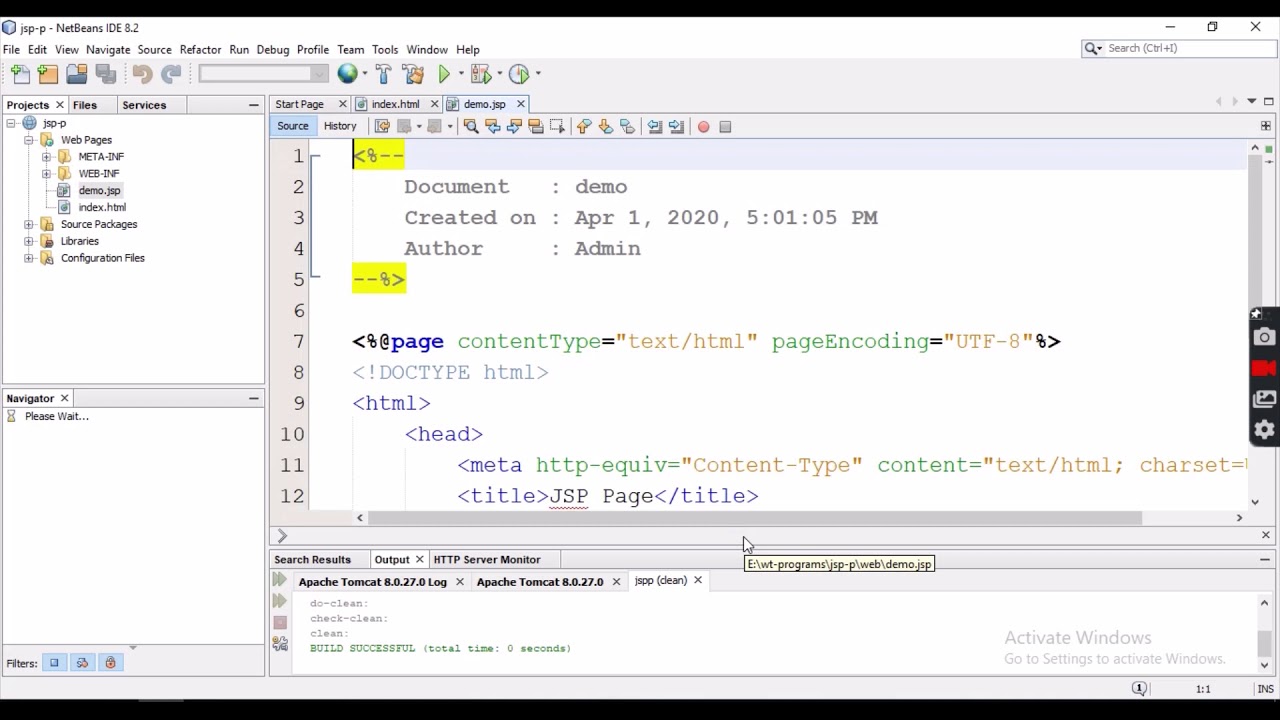Minimize the Navigator panel
The image size is (1280, 720).
pyautogui.click(x=253, y=398)
